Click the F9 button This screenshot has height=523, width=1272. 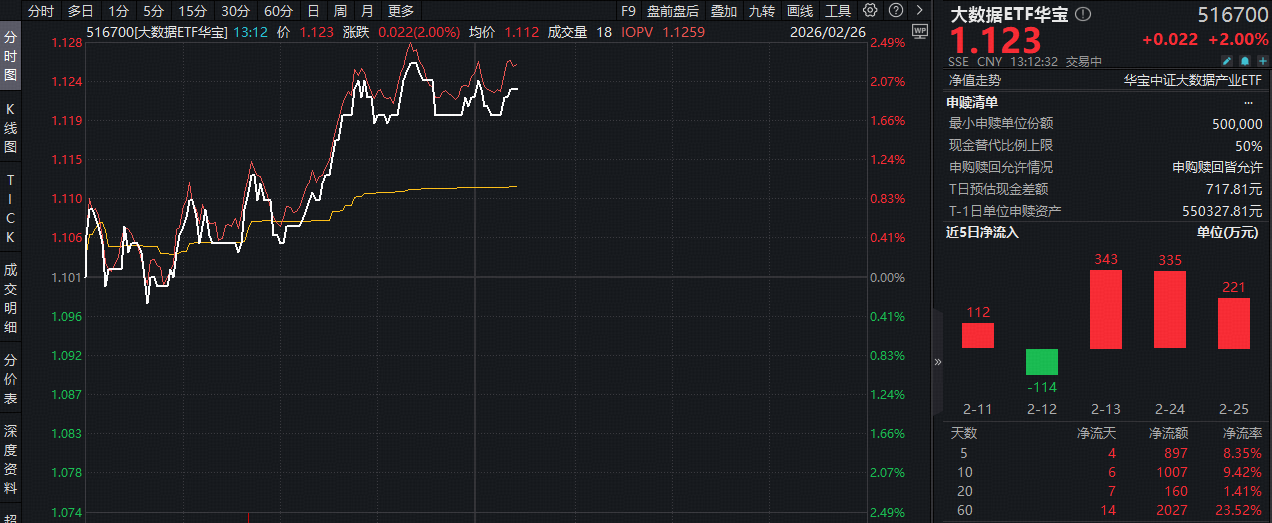(x=628, y=11)
